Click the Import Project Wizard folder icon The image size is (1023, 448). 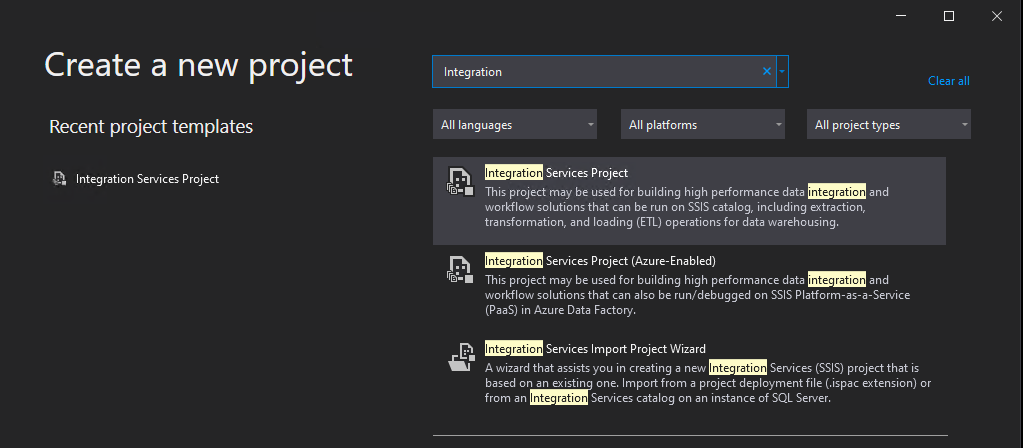461,357
